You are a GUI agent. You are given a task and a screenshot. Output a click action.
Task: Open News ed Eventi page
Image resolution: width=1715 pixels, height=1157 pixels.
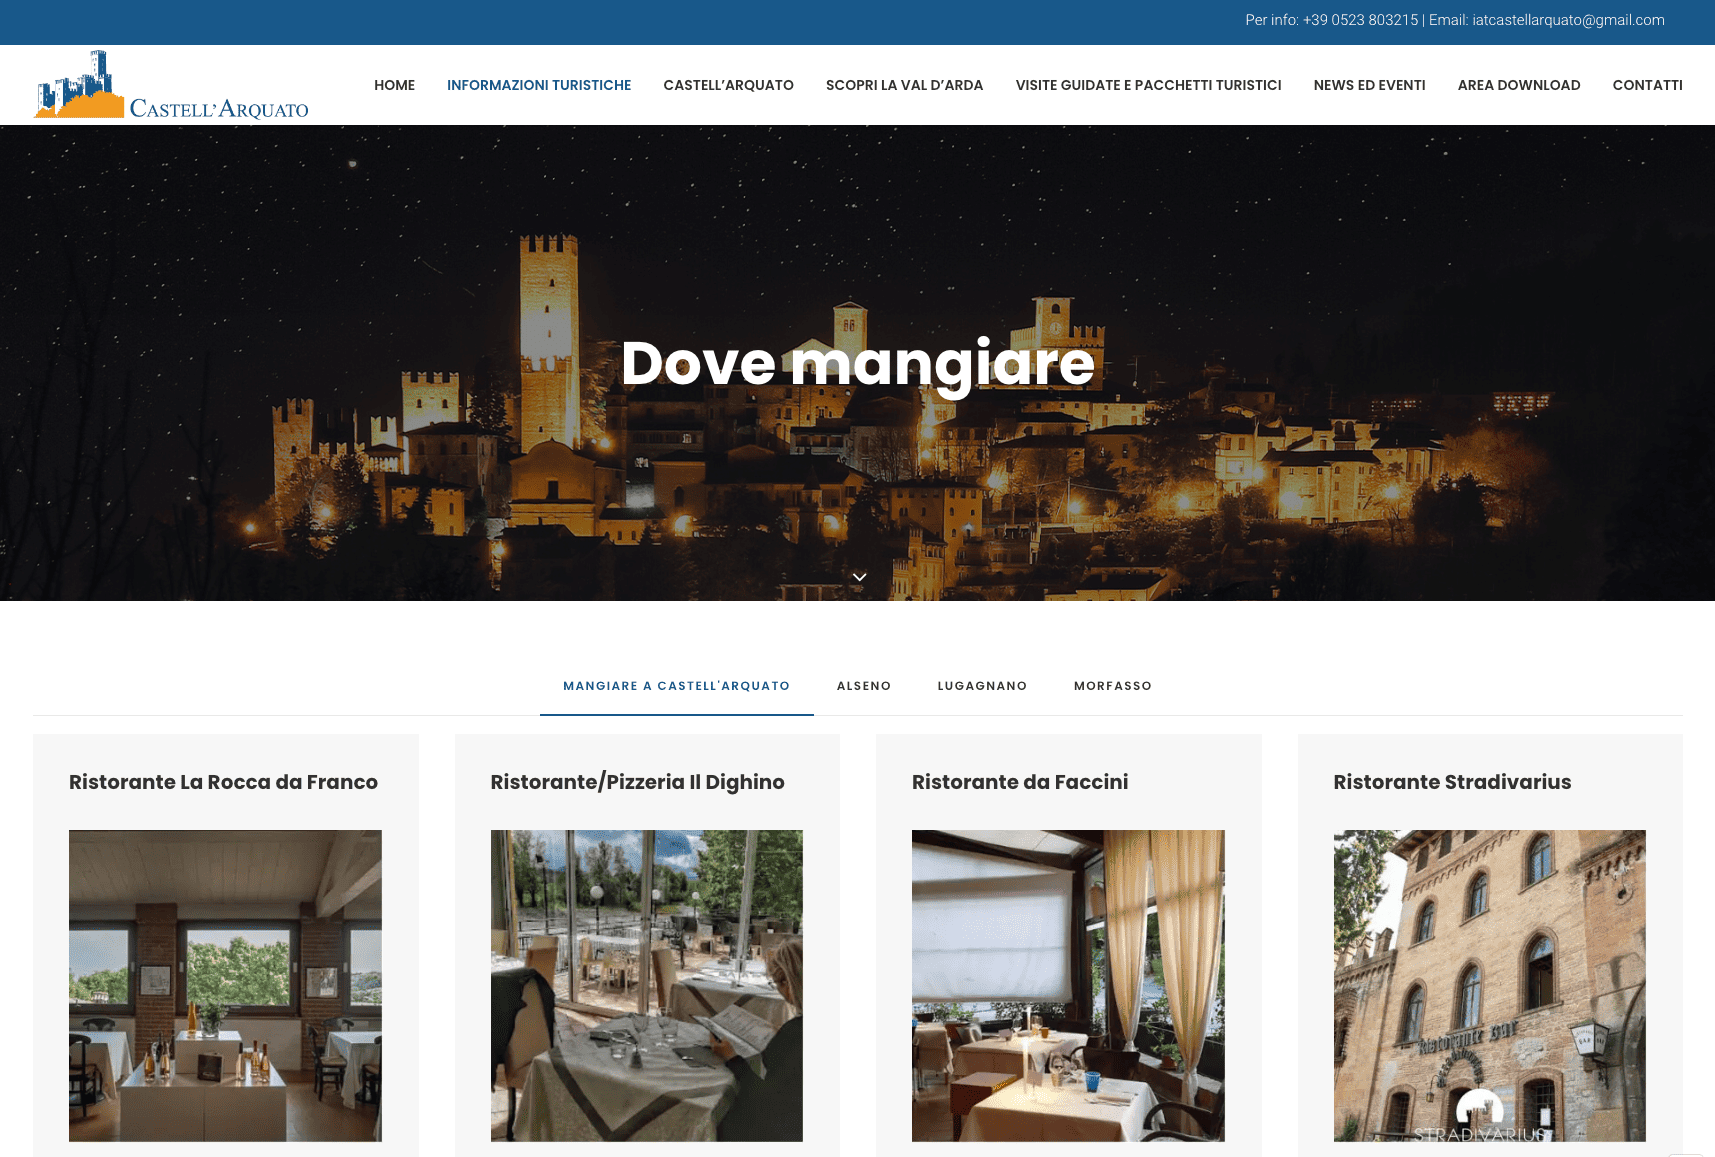tap(1369, 85)
